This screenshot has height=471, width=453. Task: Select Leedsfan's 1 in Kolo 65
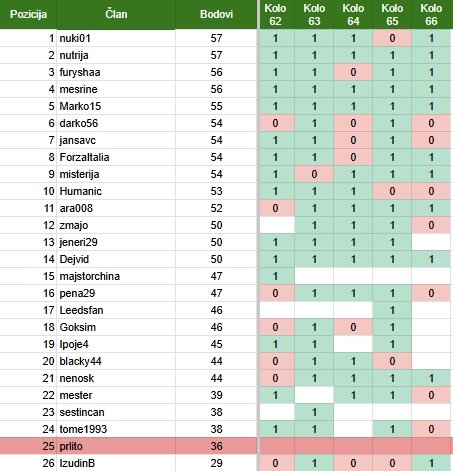(392, 310)
